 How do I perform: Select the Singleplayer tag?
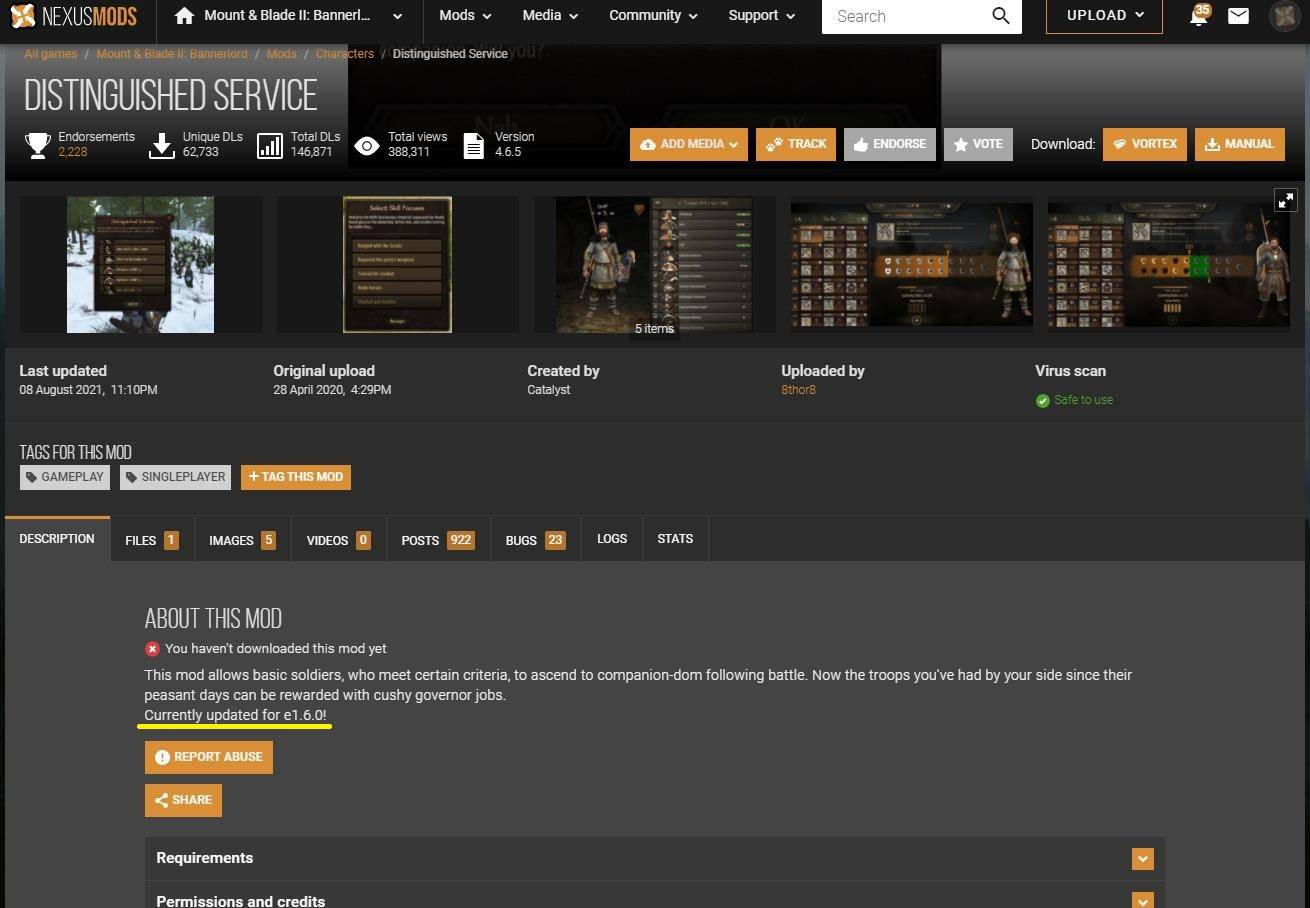(x=175, y=477)
